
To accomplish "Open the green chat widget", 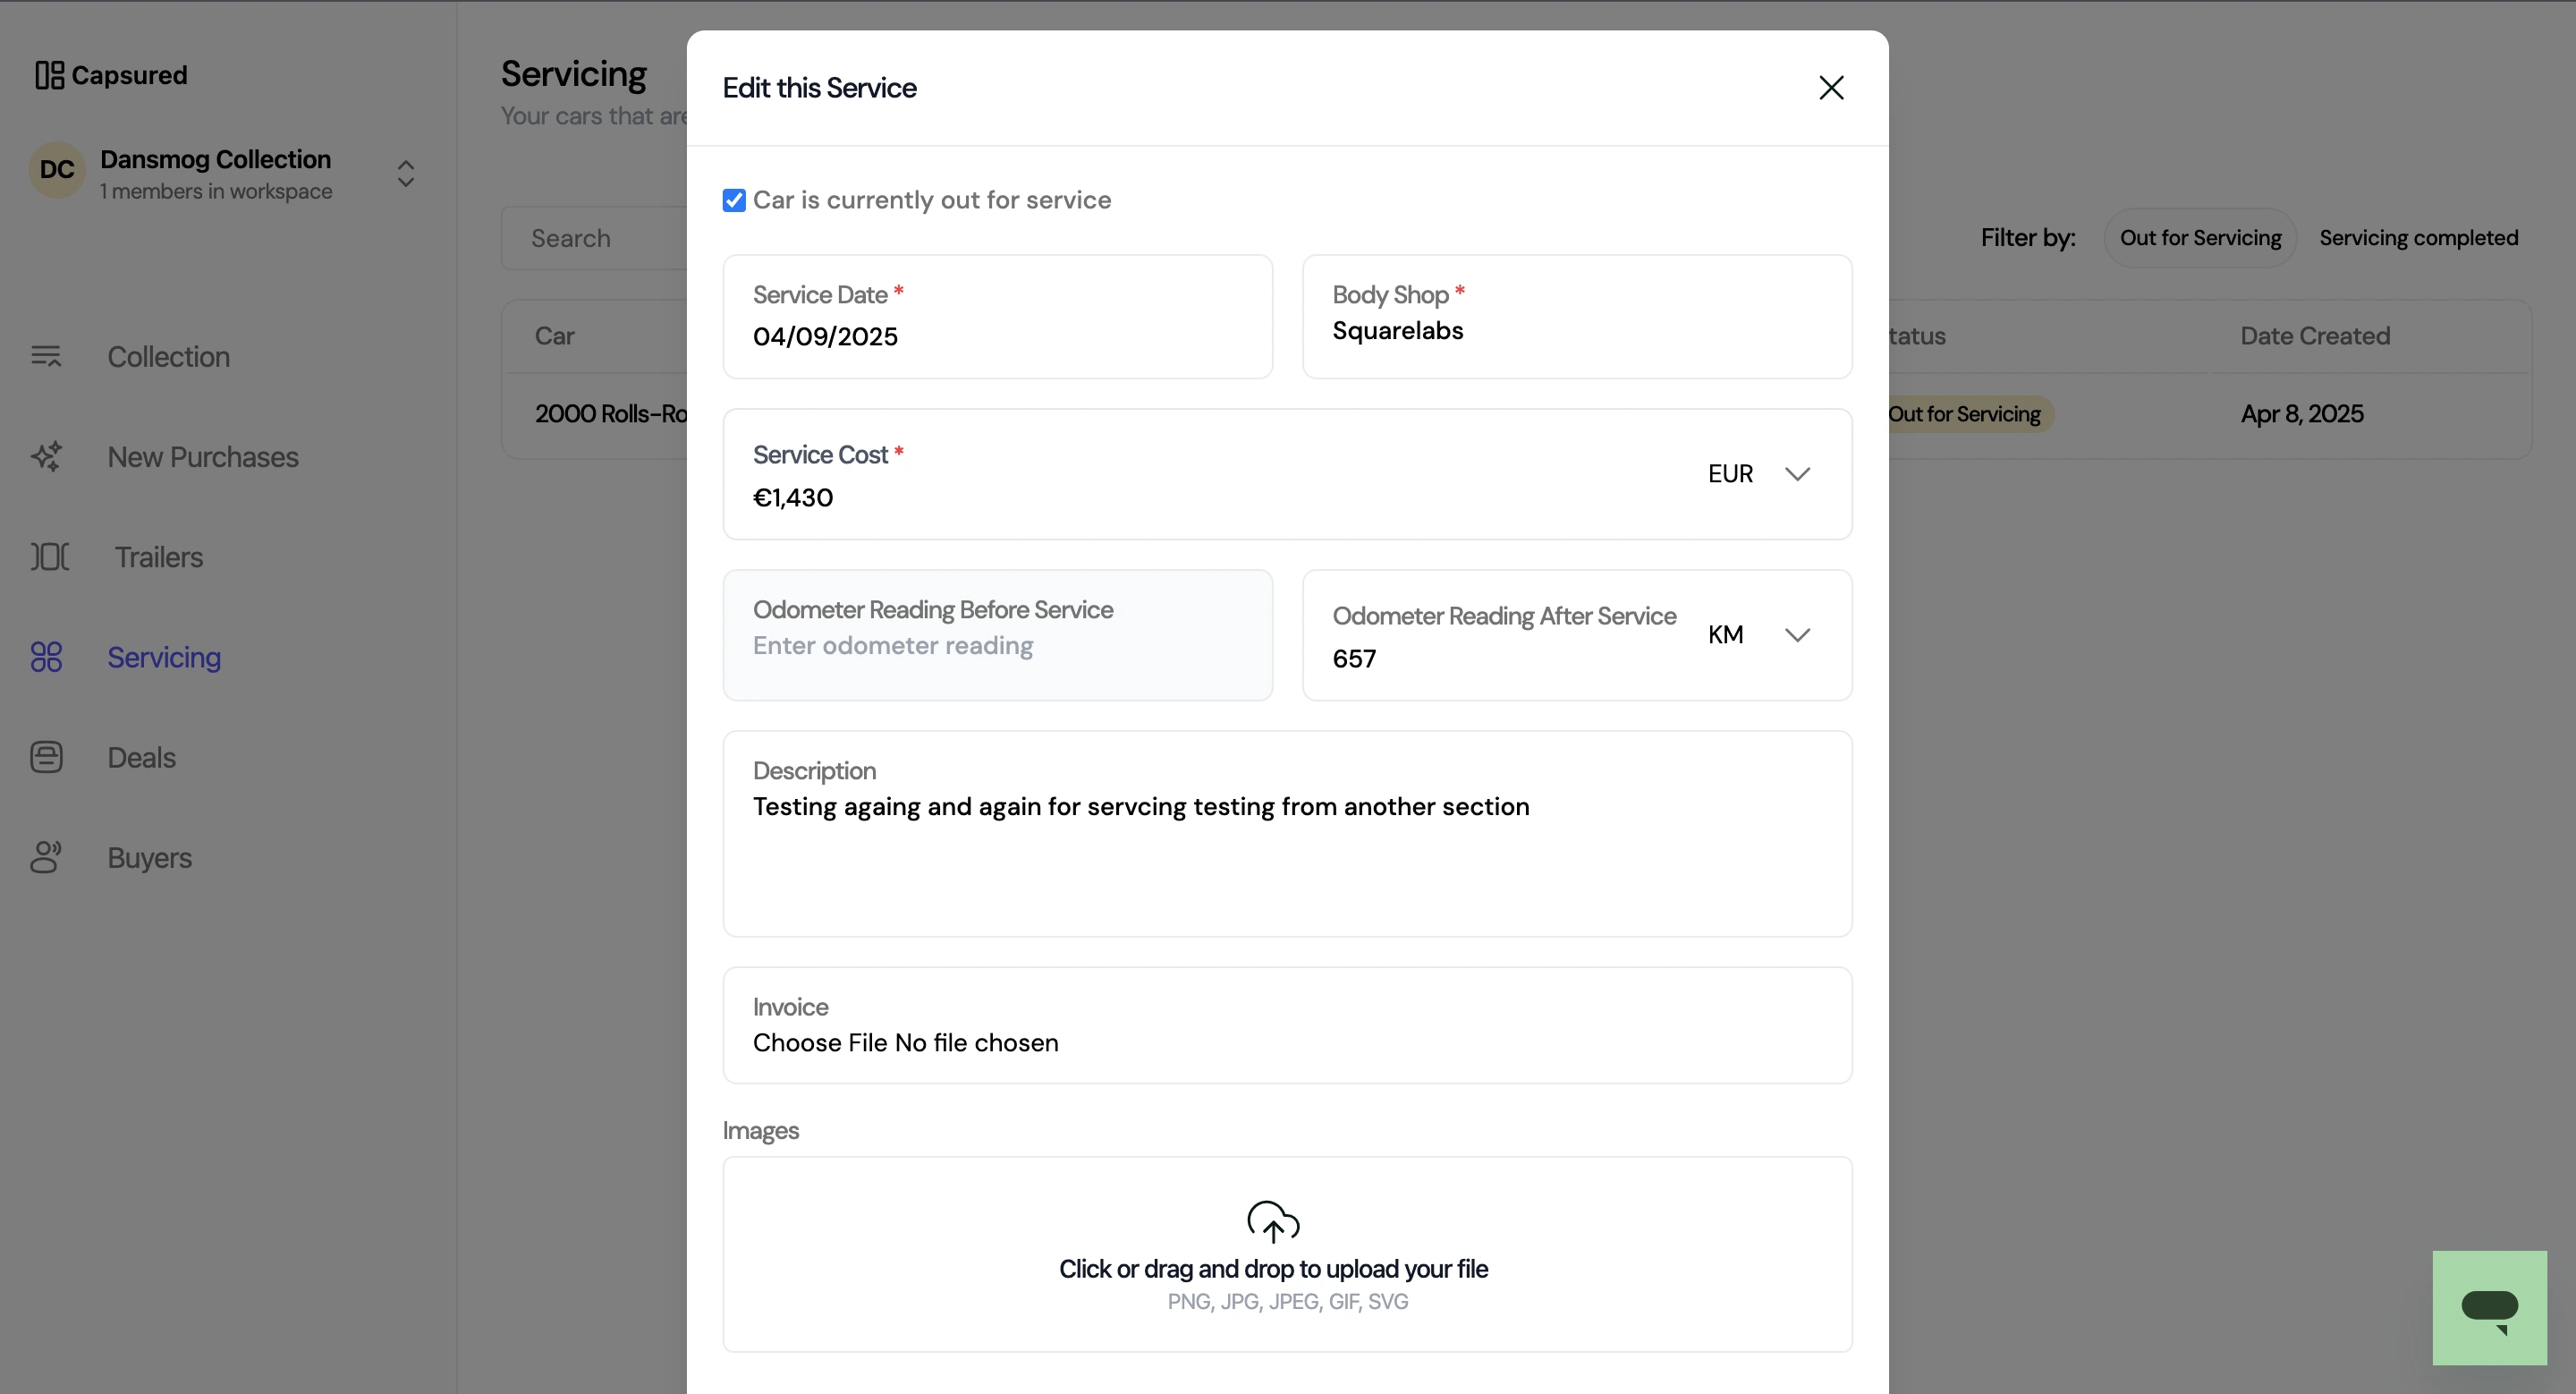I will 2489,1307.
